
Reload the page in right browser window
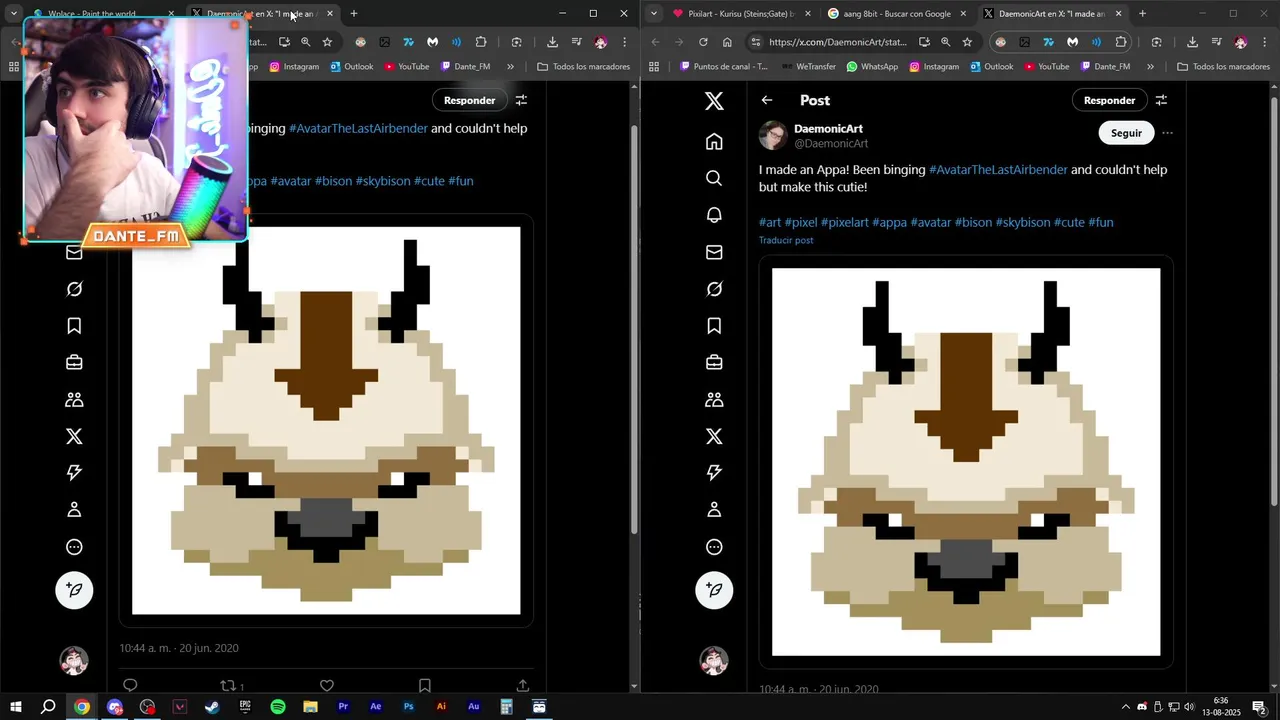click(x=703, y=42)
